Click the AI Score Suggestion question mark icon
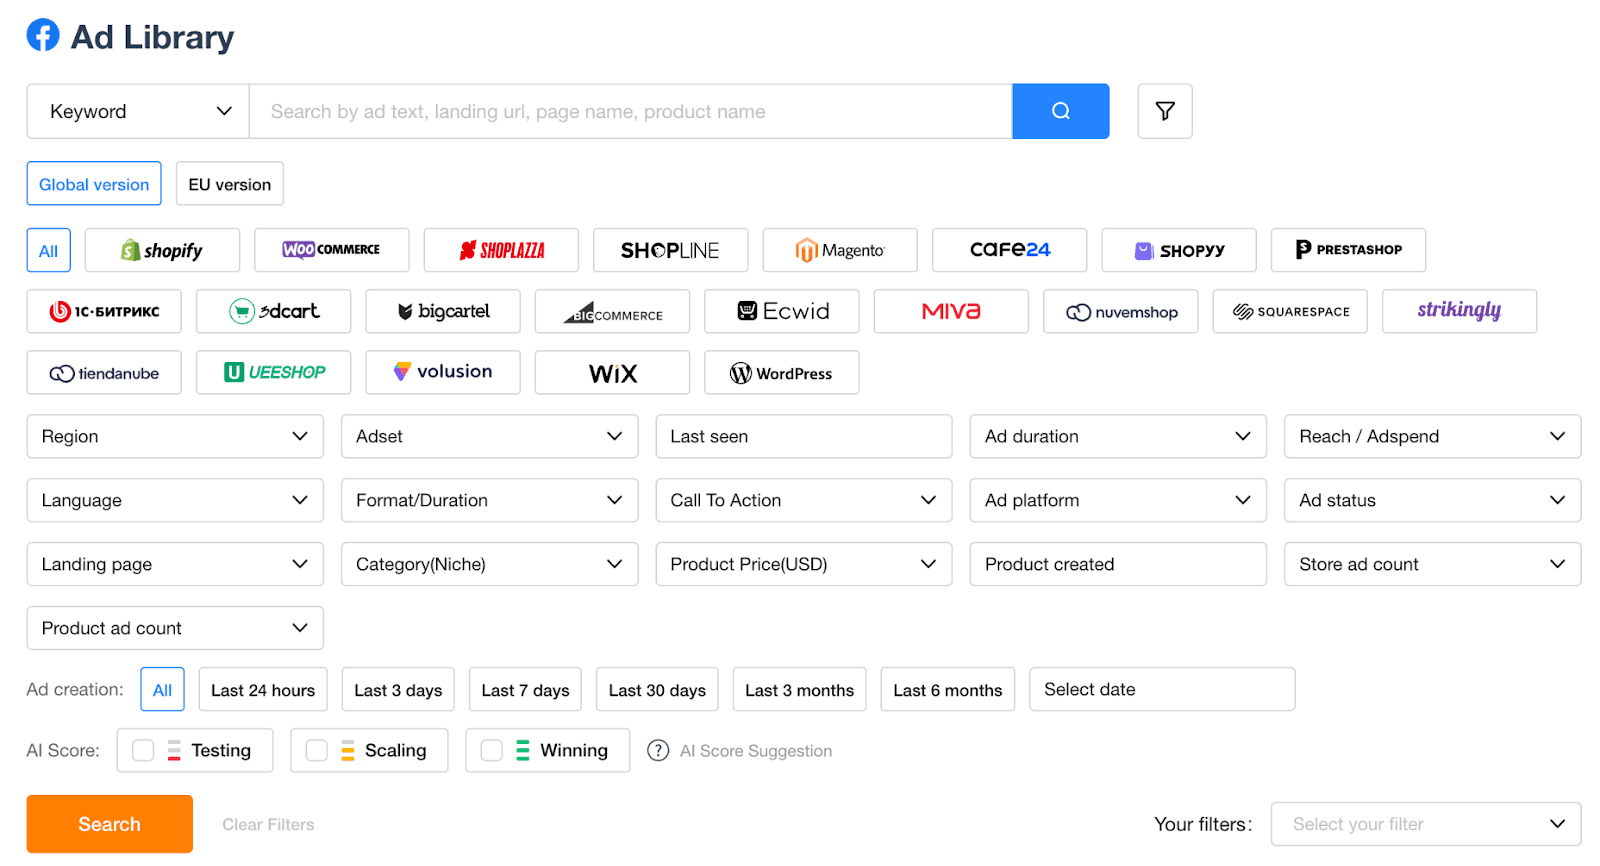This screenshot has height=866, width=1600. (x=658, y=750)
